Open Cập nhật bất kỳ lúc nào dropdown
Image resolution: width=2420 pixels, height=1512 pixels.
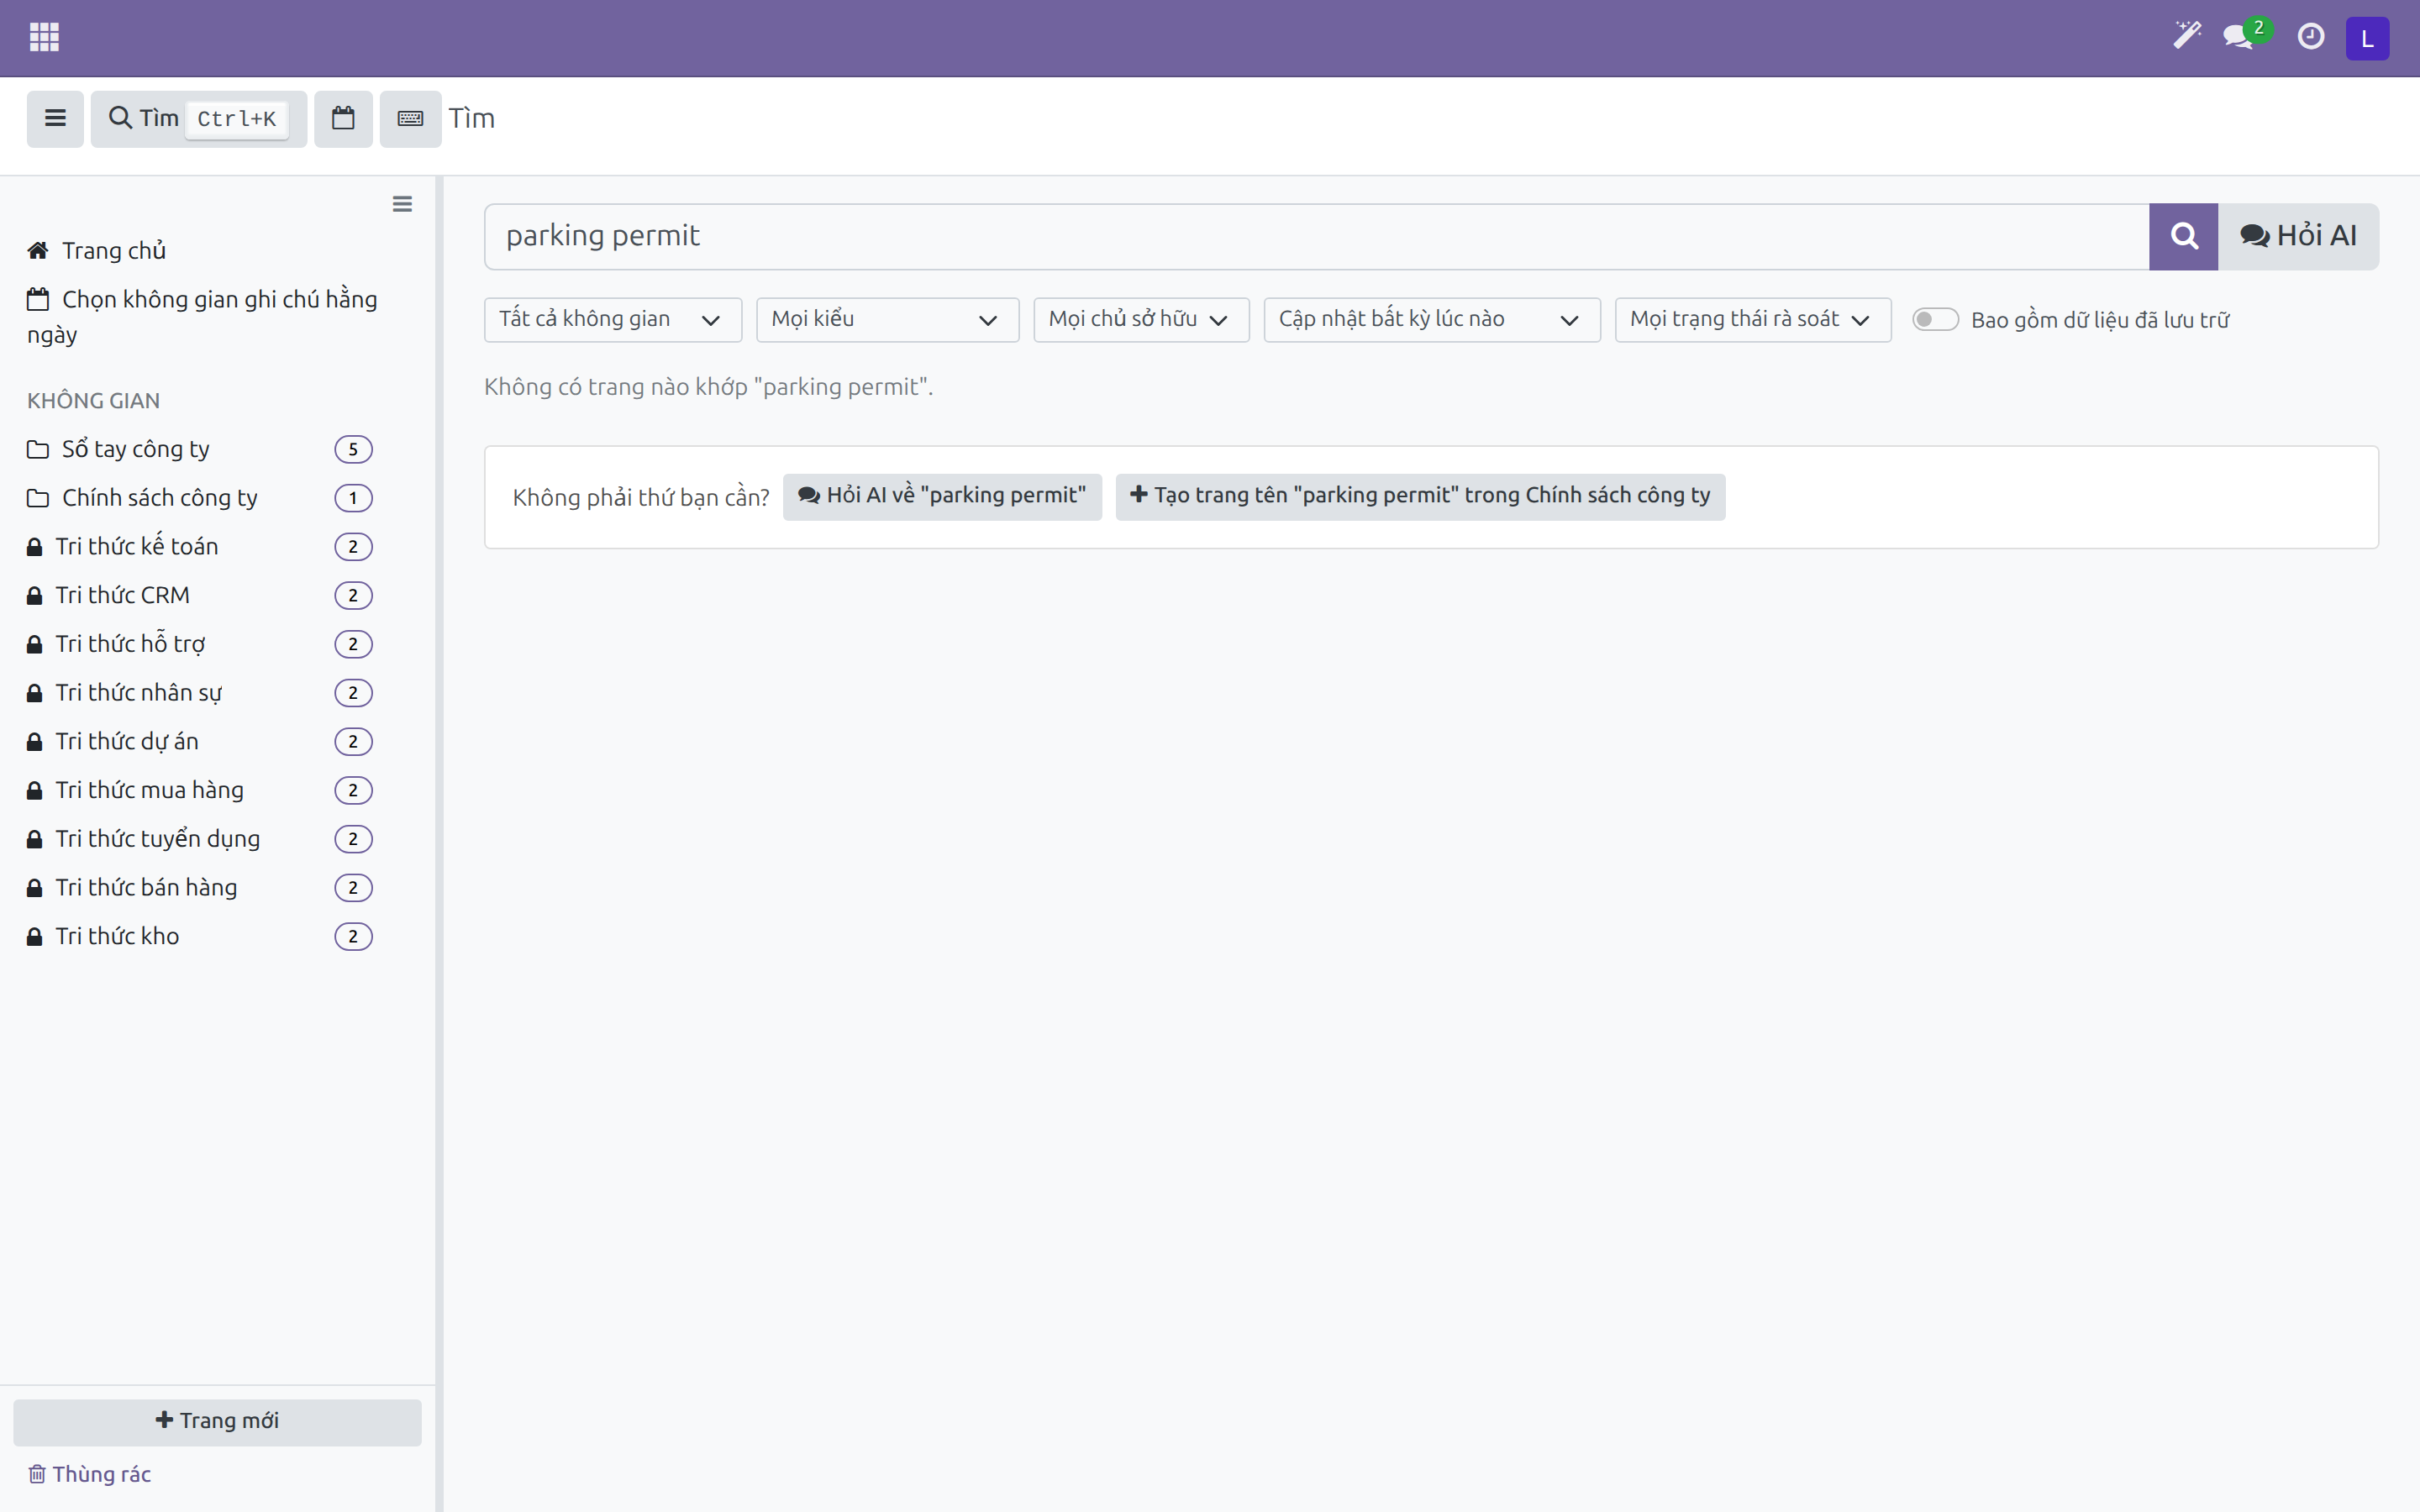pos(1431,319)
